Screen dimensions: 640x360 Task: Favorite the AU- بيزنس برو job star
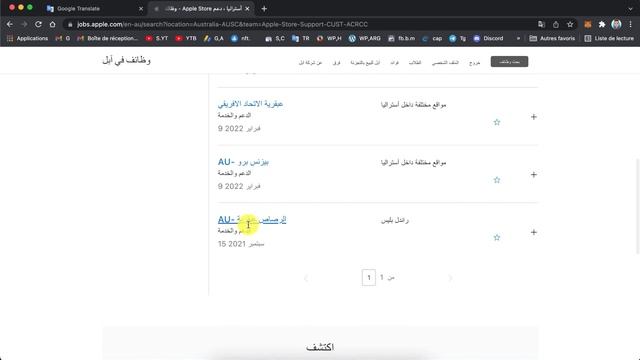click(497, 180)
